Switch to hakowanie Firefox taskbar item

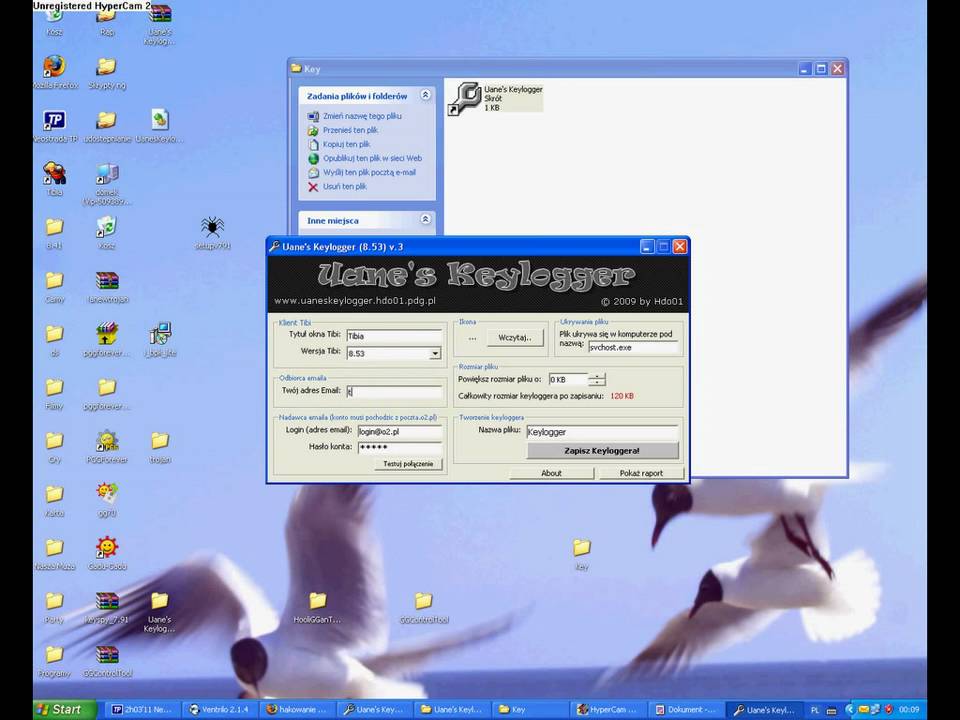click(x=297, y=710)
